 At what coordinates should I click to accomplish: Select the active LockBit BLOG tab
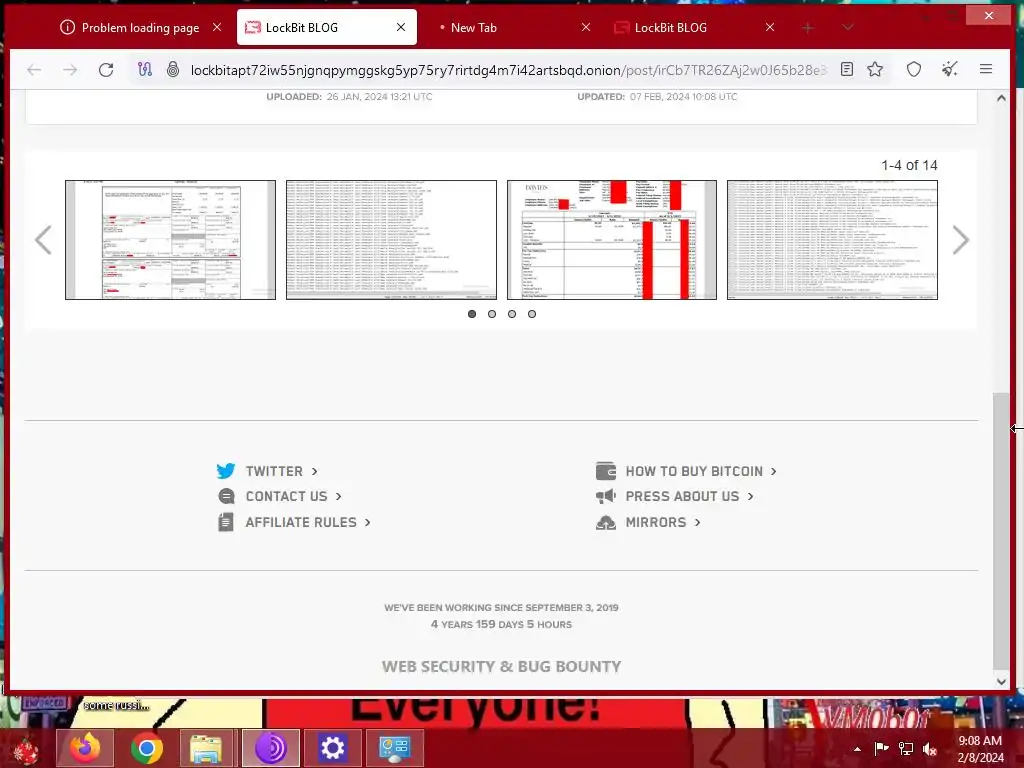tap(327, 27)
